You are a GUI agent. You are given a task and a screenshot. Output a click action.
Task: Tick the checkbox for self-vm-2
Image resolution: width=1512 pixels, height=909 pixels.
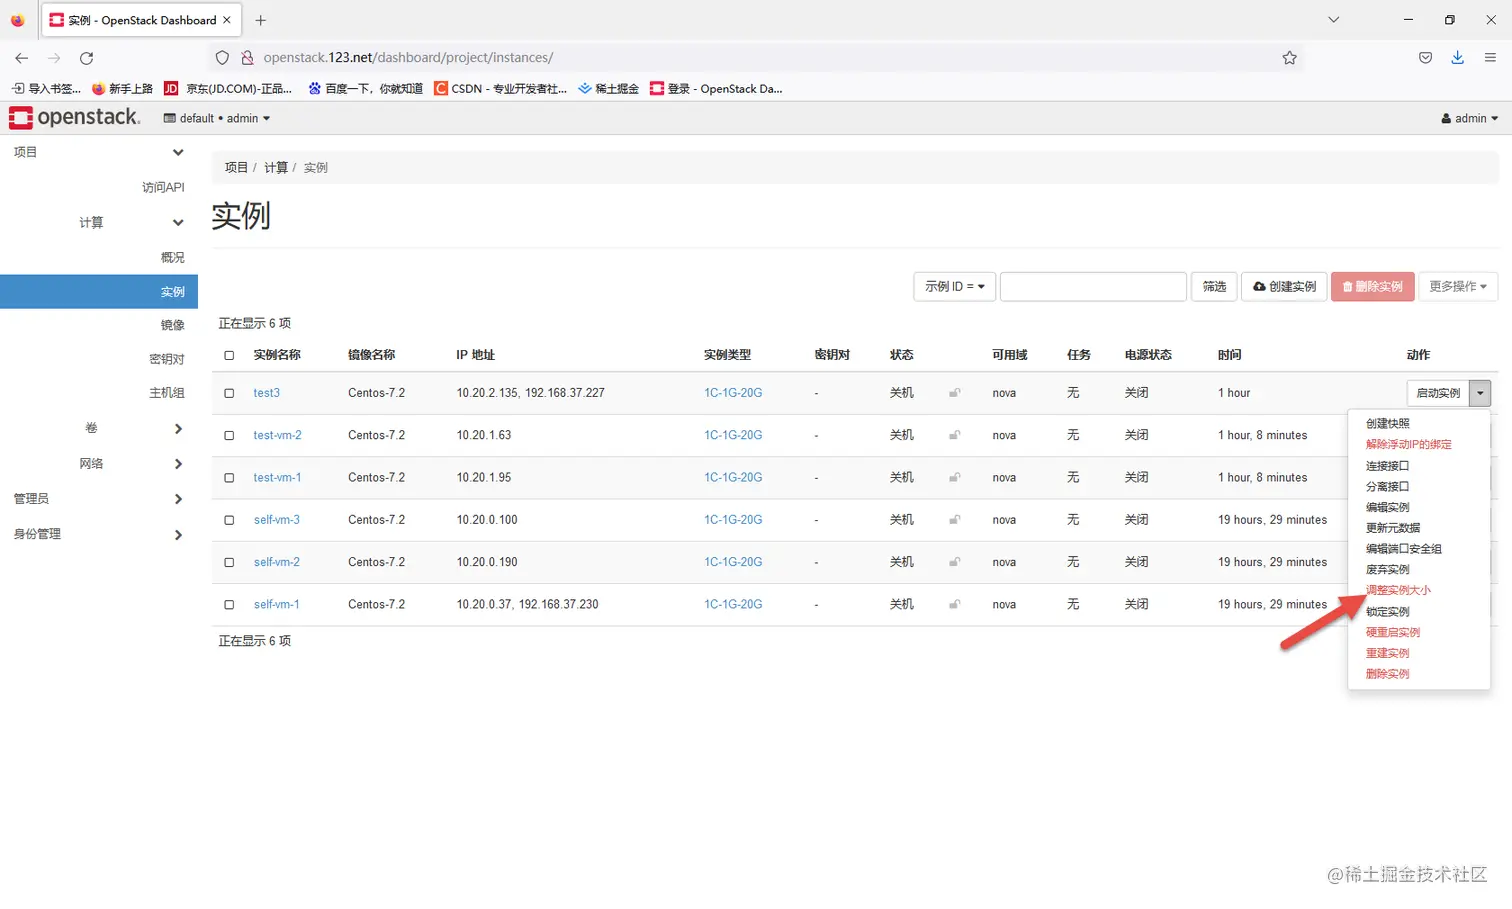(229, 562)
